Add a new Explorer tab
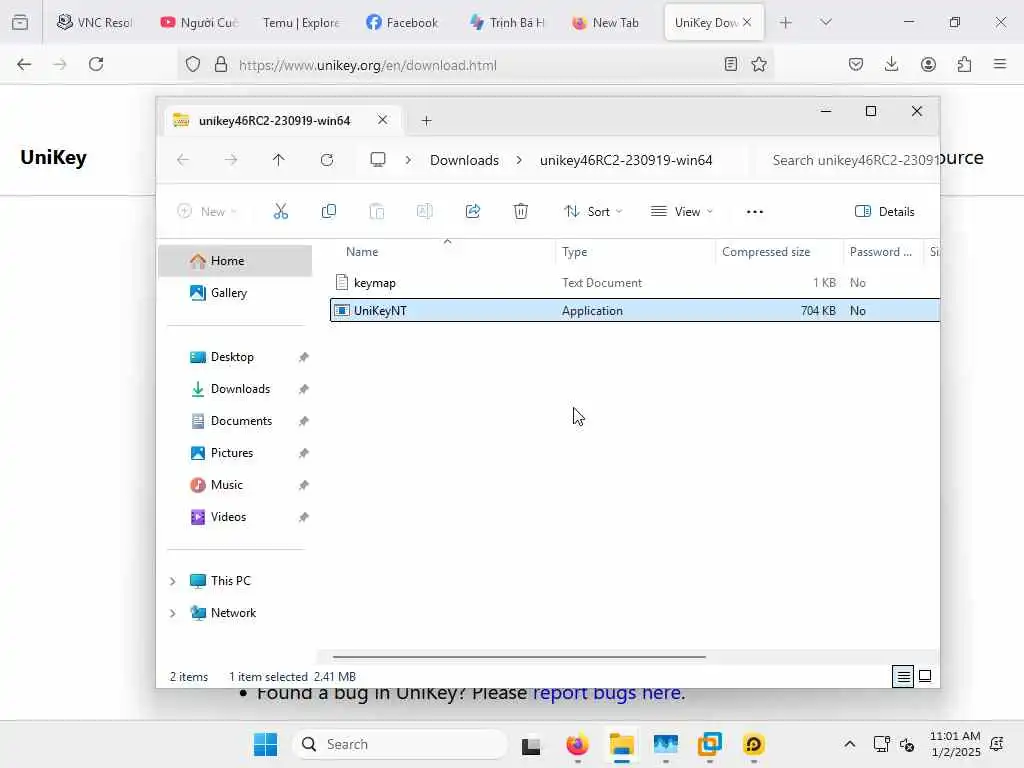Image resolution: width=1024 pixels, height=768 pixels. (x=426, y=121)
